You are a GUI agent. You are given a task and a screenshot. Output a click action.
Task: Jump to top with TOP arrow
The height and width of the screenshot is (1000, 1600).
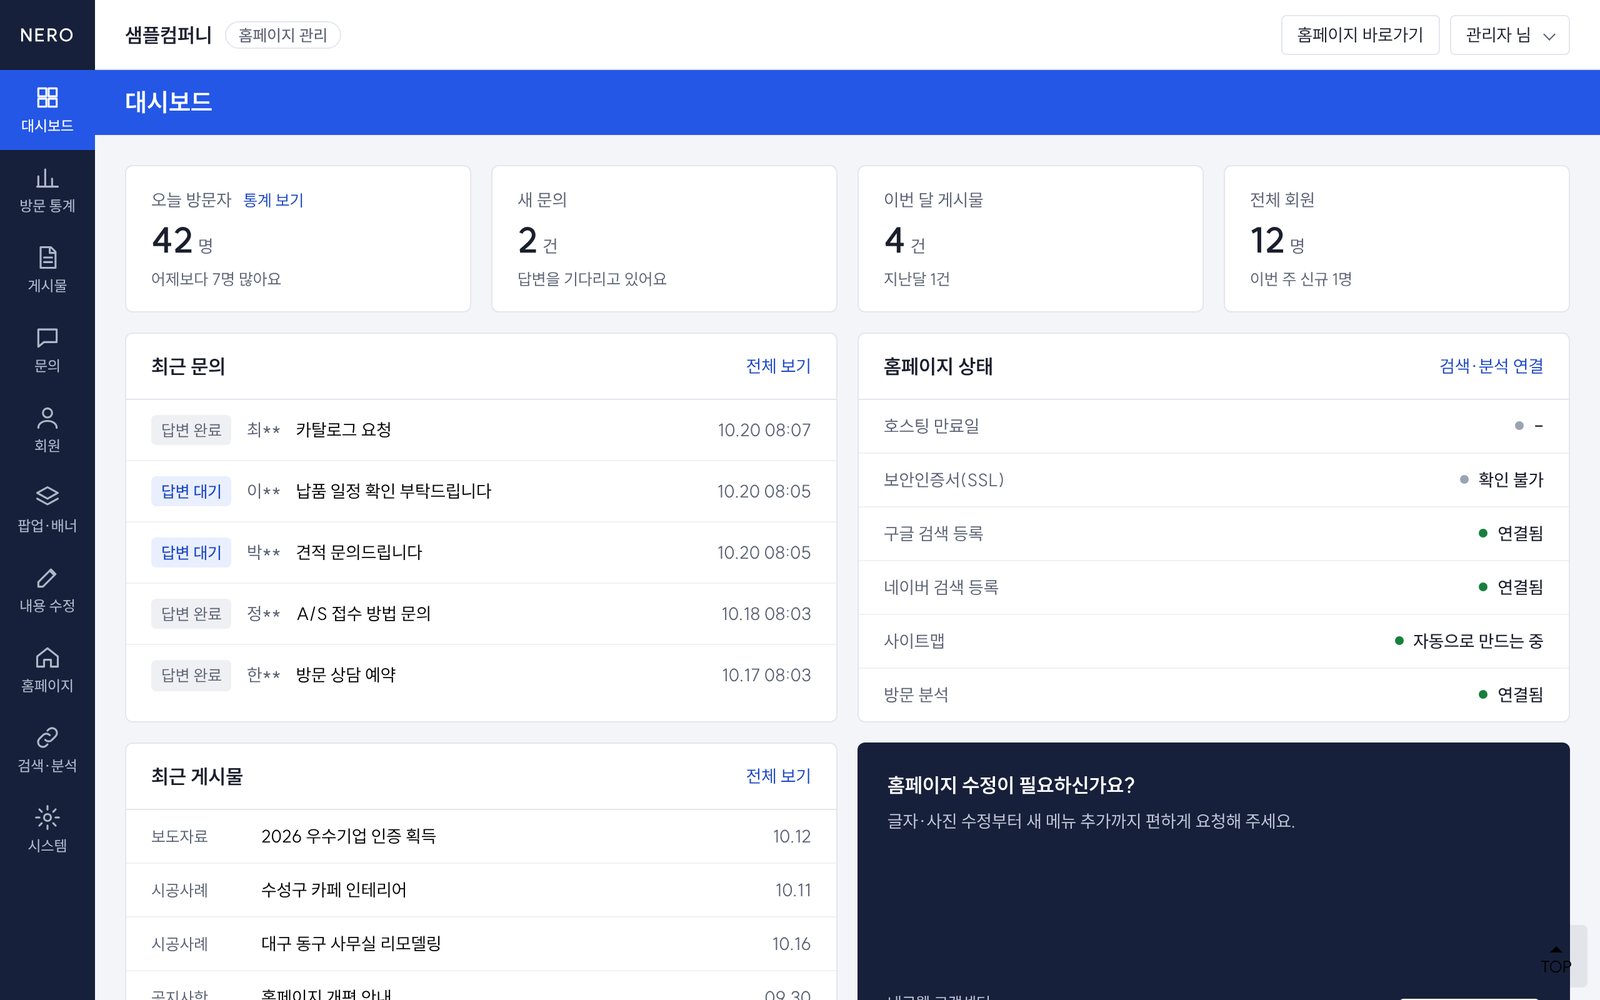1556,958
